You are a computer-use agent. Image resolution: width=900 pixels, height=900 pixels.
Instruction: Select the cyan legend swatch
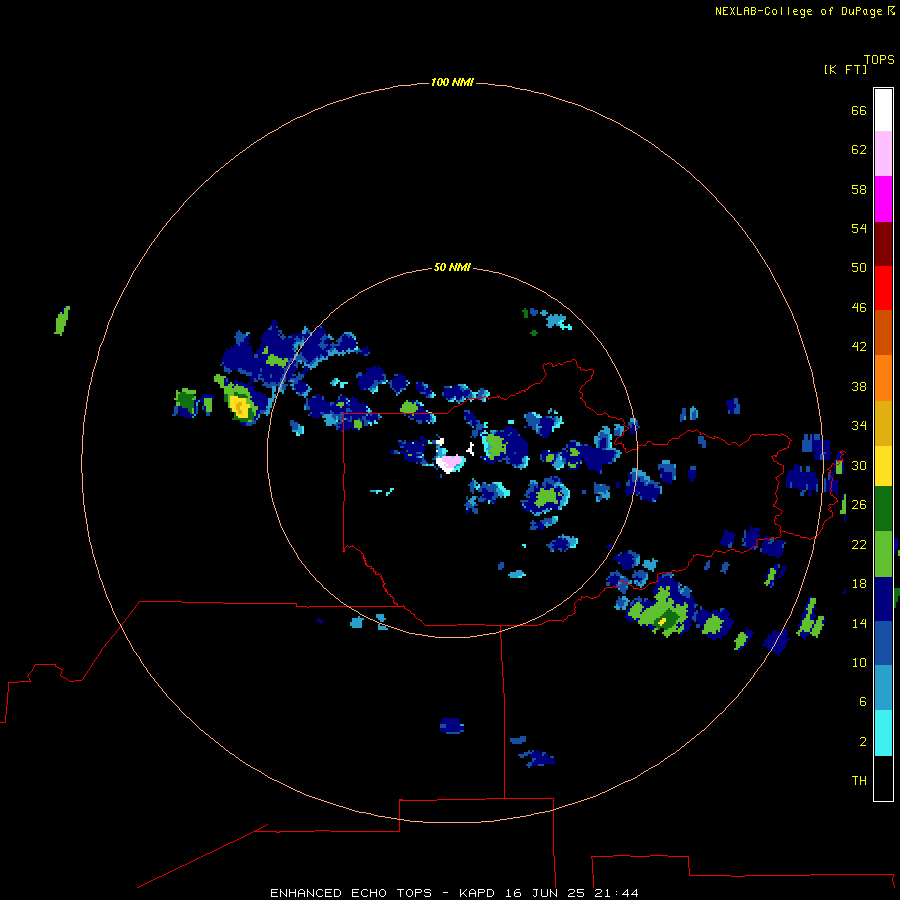[883, 733]
